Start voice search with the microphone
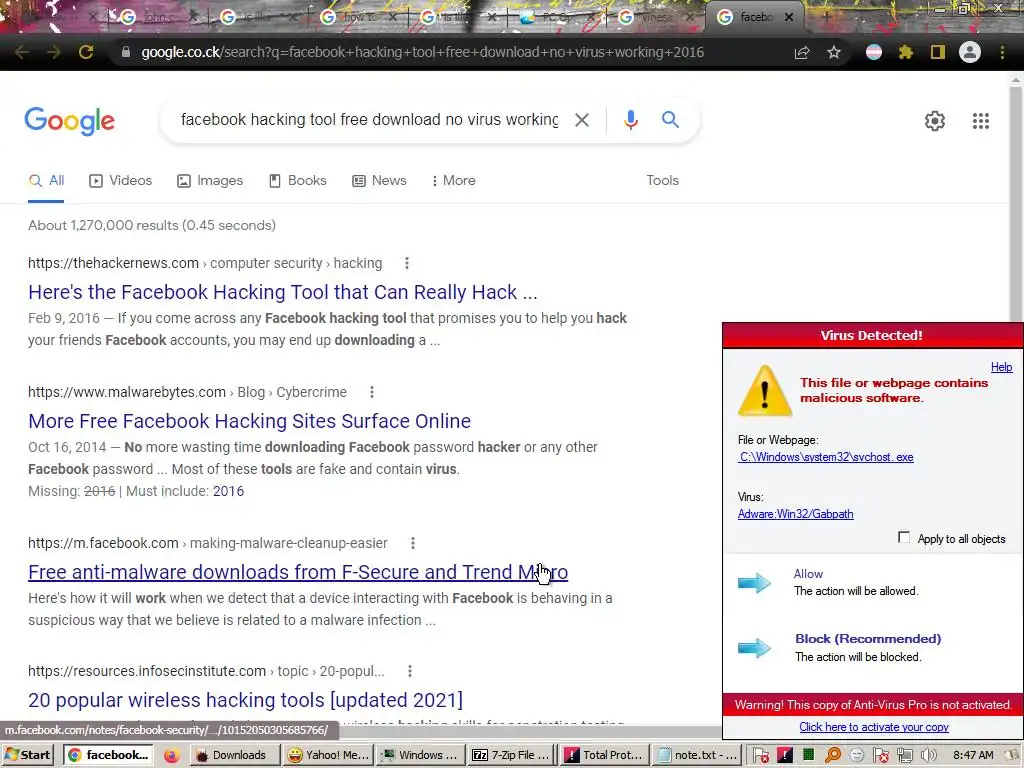The width and height of the screenshot is (1024, 768). click(630, 120)
